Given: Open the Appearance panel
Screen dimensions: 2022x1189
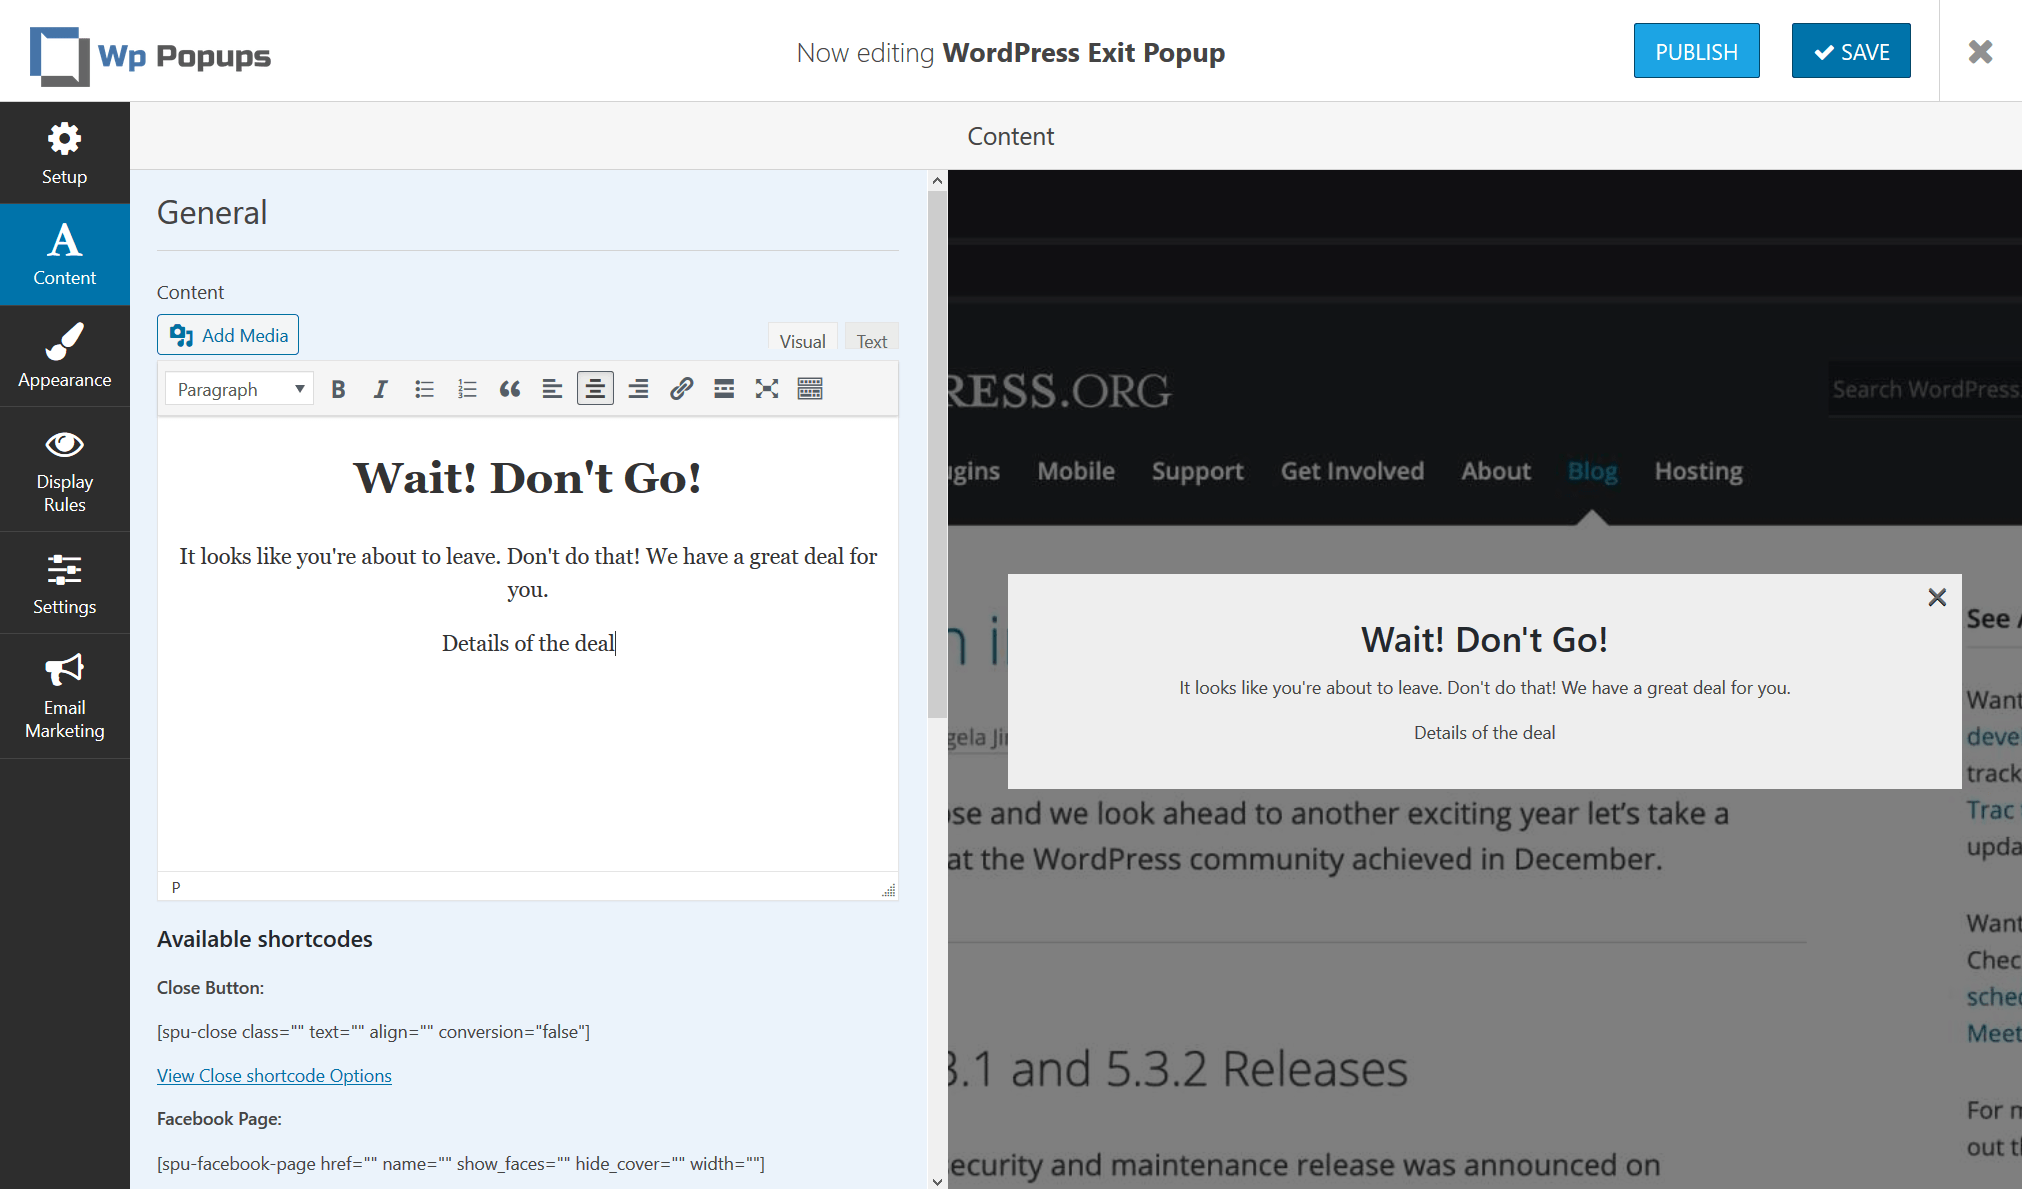Looking at the screenshot, I should pos(64,356).
